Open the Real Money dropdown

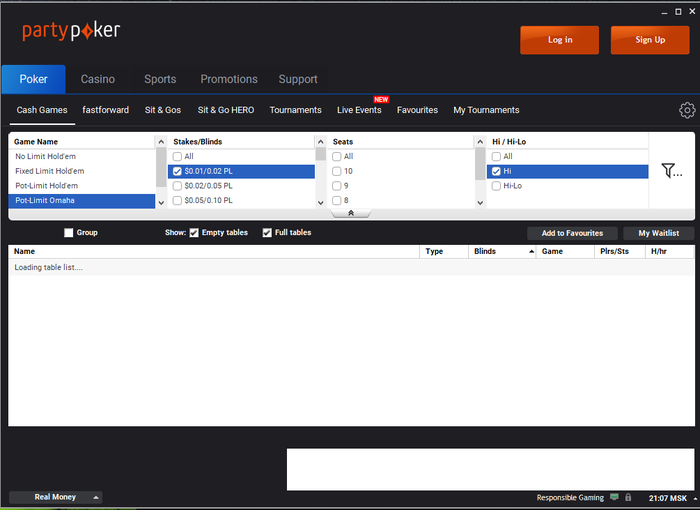55,497
